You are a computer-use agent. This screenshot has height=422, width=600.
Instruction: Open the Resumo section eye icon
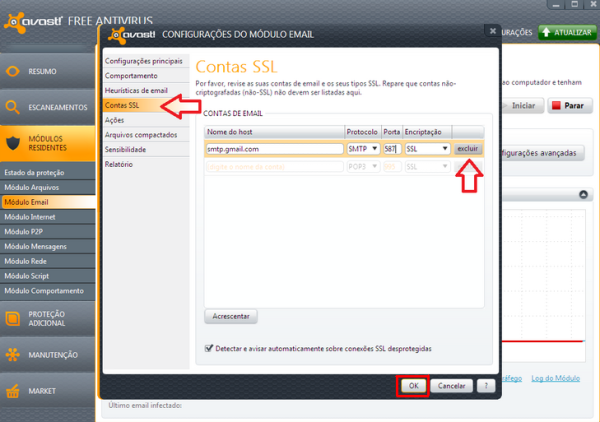[x=13, y=72]
